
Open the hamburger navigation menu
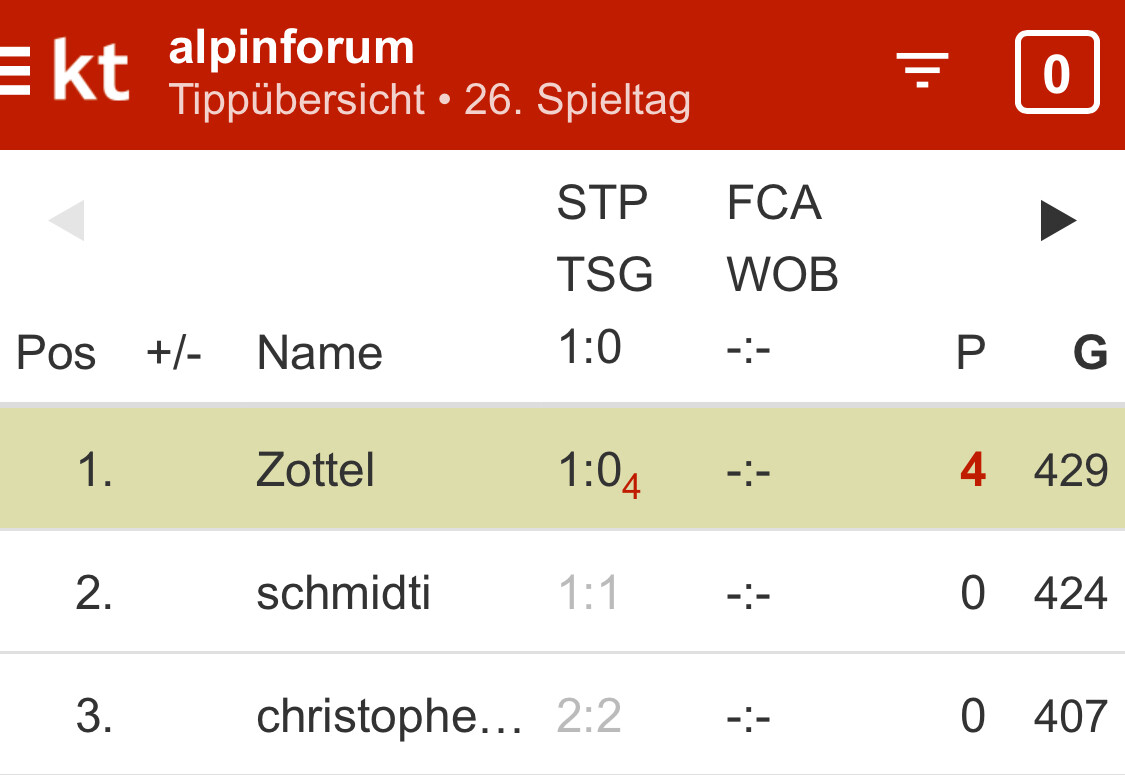(12, 75)
